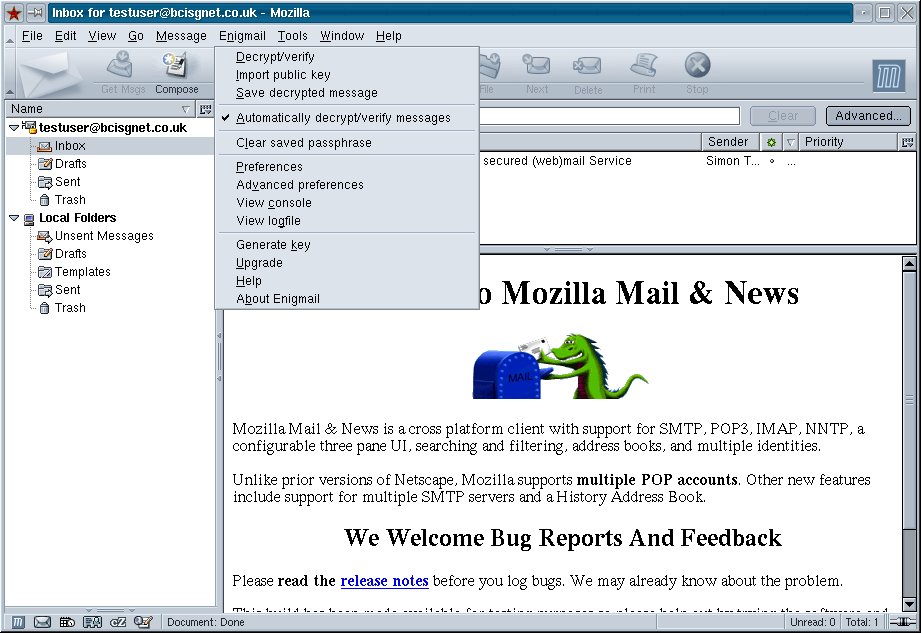
Task: Open Mail component icon in status bar
Action: point(42,622)
